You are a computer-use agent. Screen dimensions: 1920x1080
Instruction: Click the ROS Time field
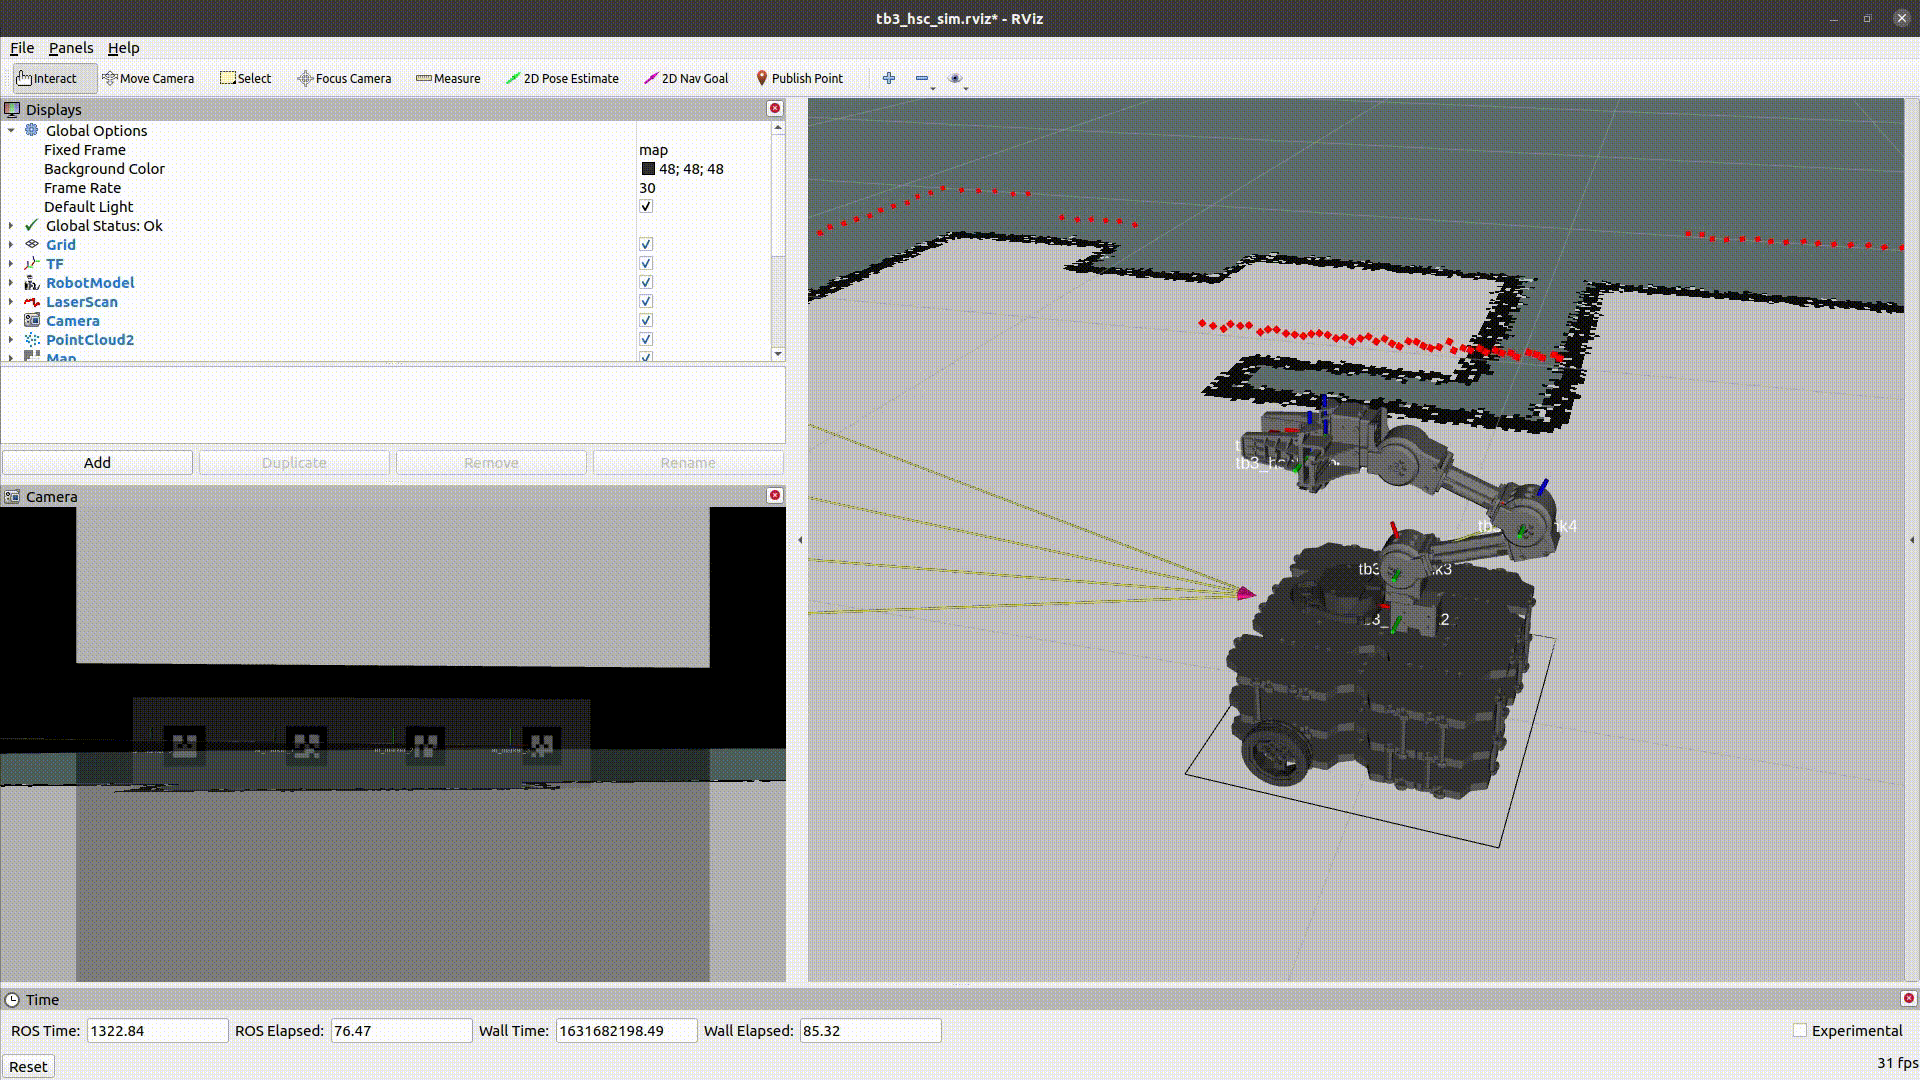[x=157, y=1031]
